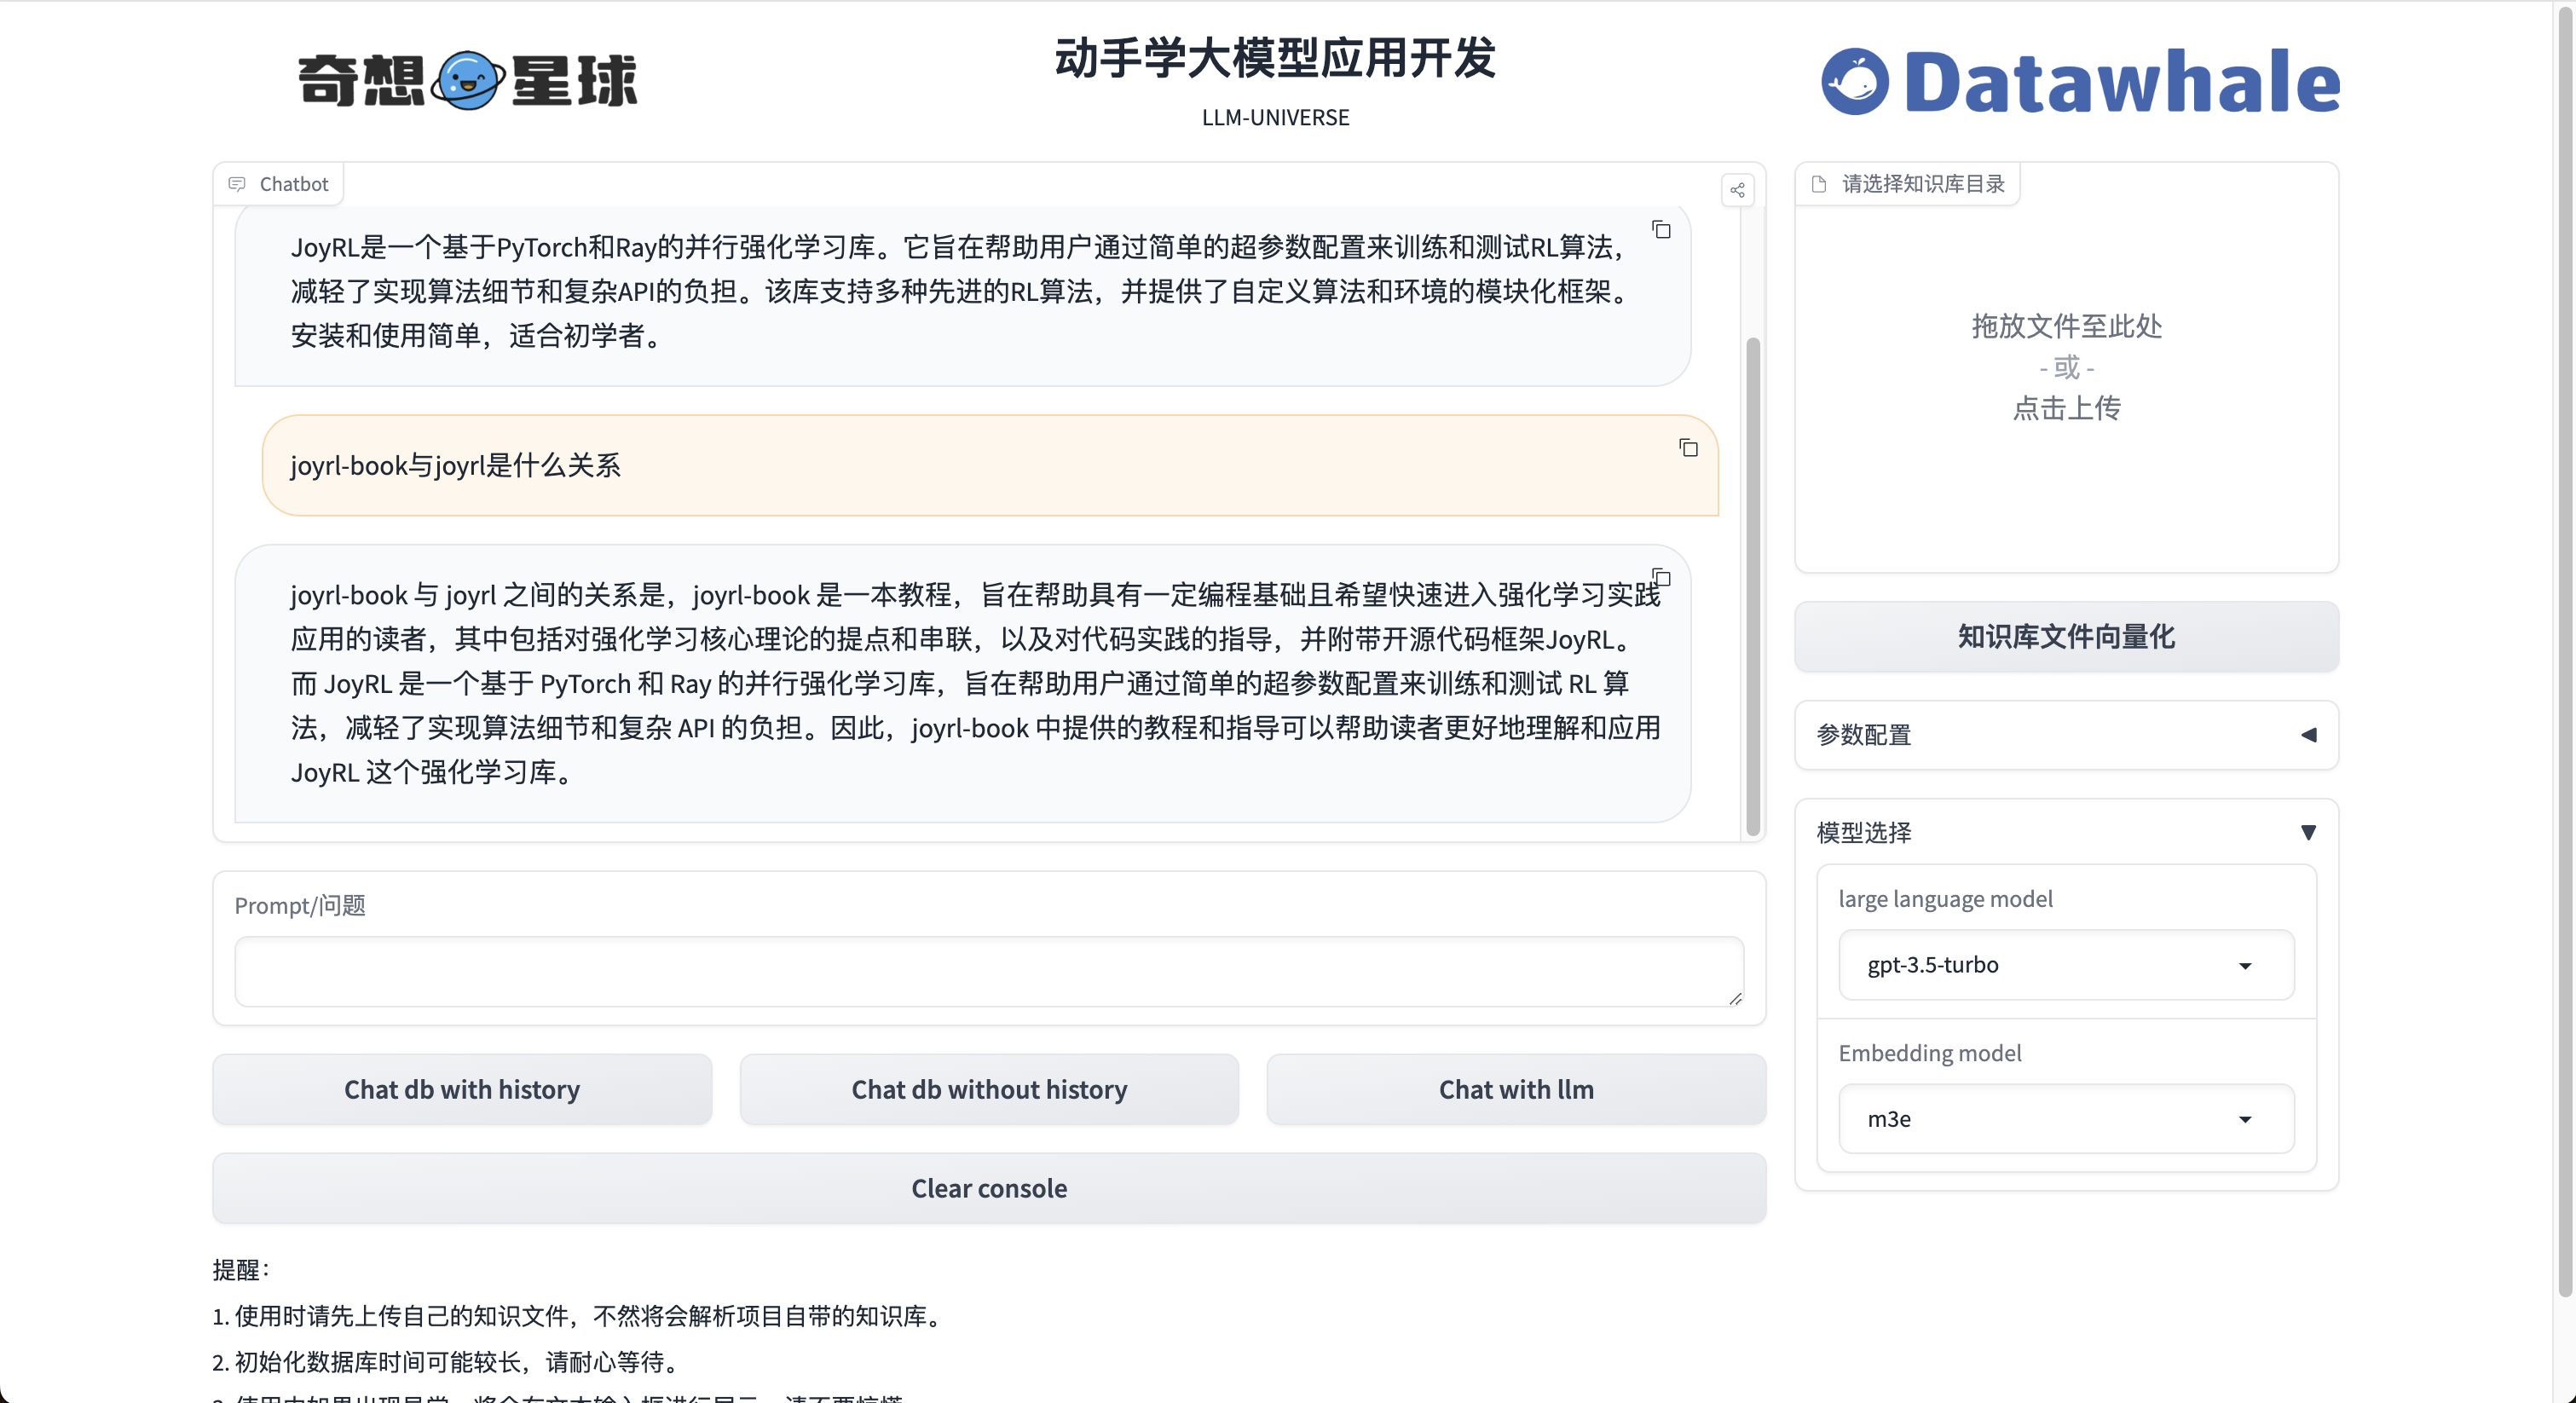Screen dimensions: 2576x1403
Task: Click the file upload drop area 点击上传
Action: click(x=2066, y=368)
